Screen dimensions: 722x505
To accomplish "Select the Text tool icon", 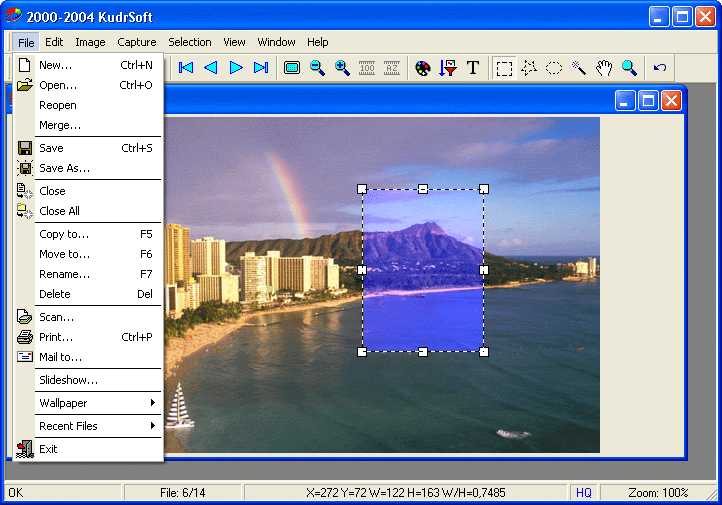I will pos(473,68).
